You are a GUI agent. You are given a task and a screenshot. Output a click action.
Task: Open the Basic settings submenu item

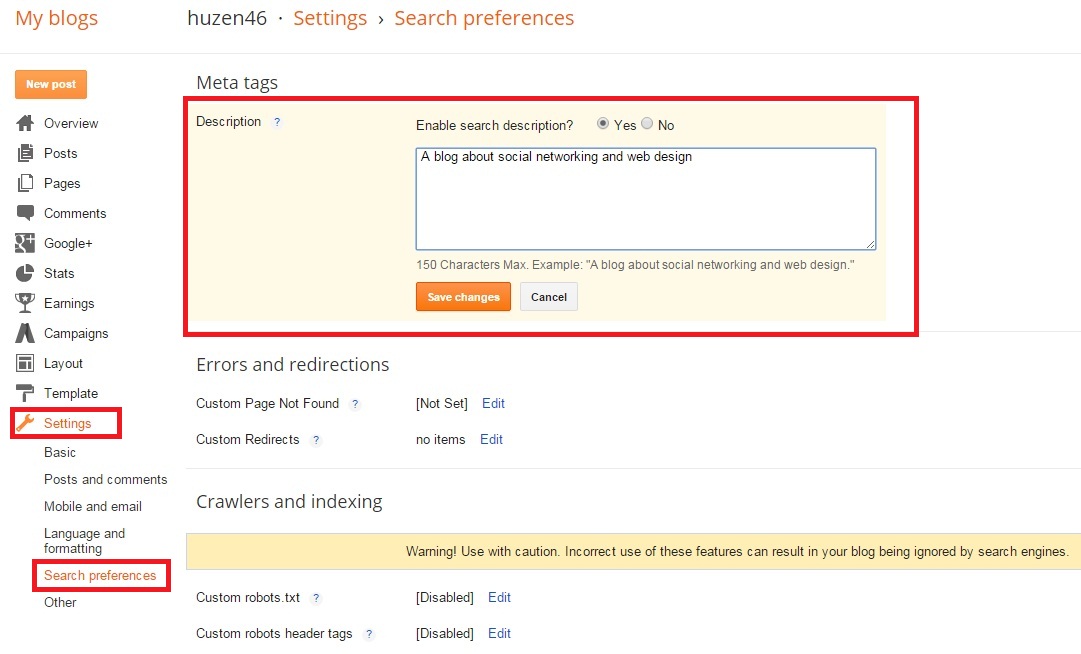click(60, 452)
